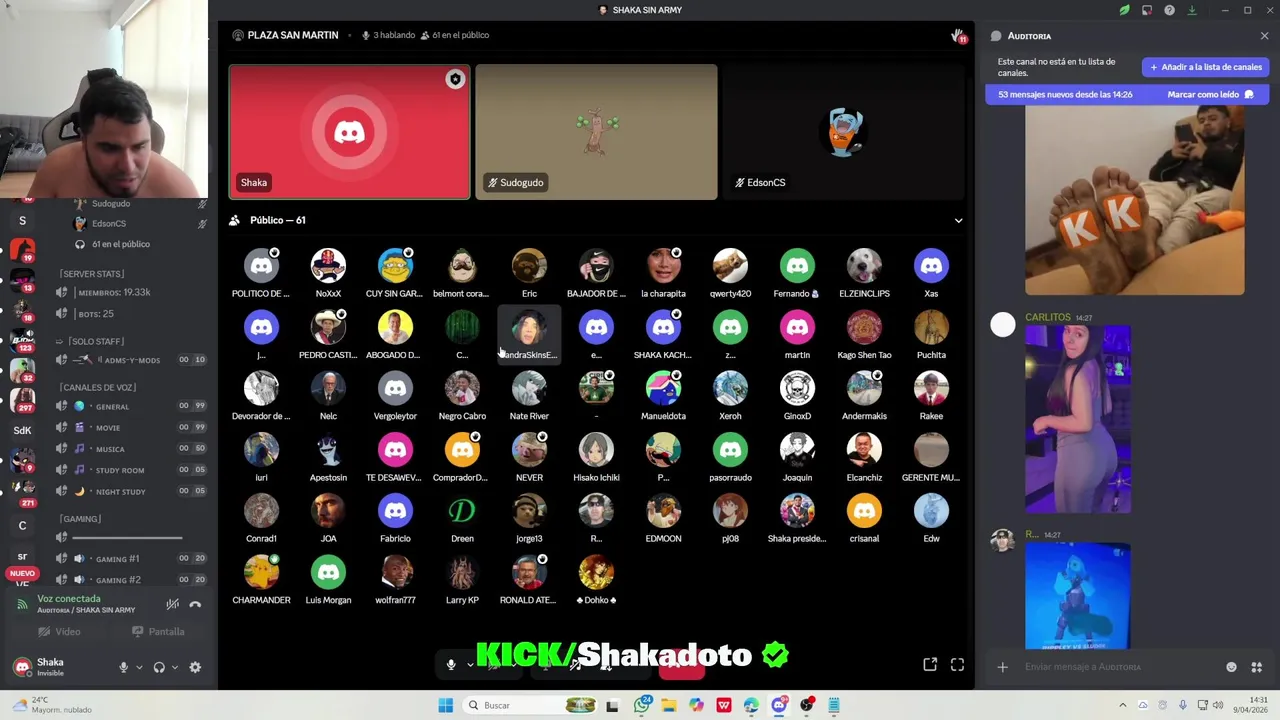Open apps launcher icon in chat input

pos(1257,667)
